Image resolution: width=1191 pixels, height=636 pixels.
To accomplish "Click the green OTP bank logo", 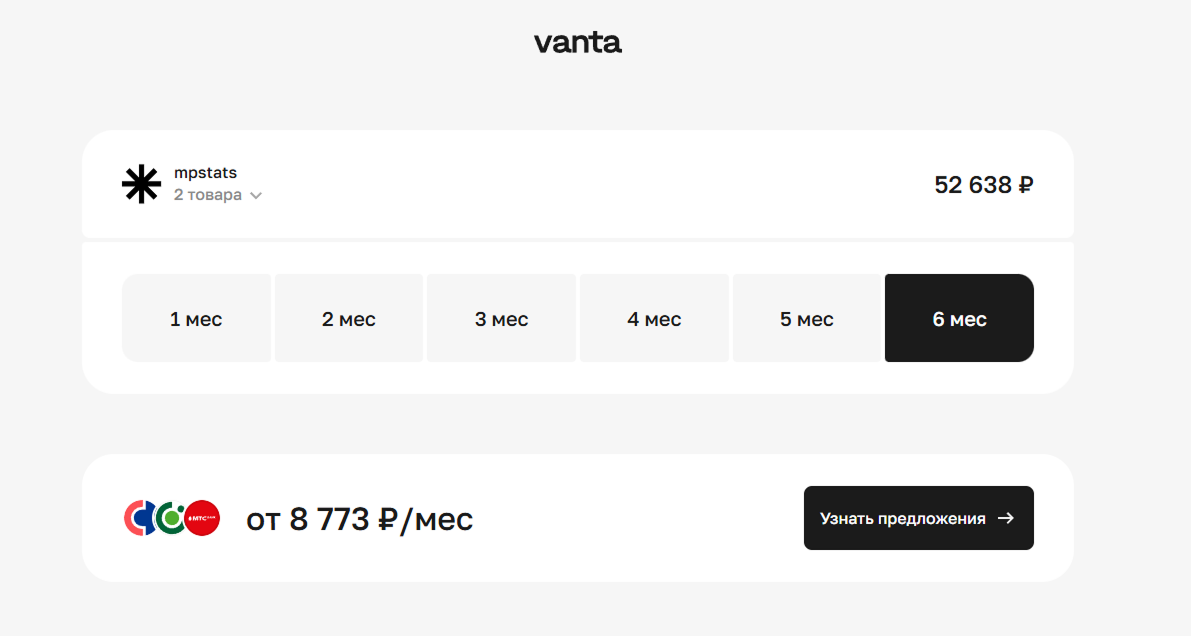I will (170, 518).
